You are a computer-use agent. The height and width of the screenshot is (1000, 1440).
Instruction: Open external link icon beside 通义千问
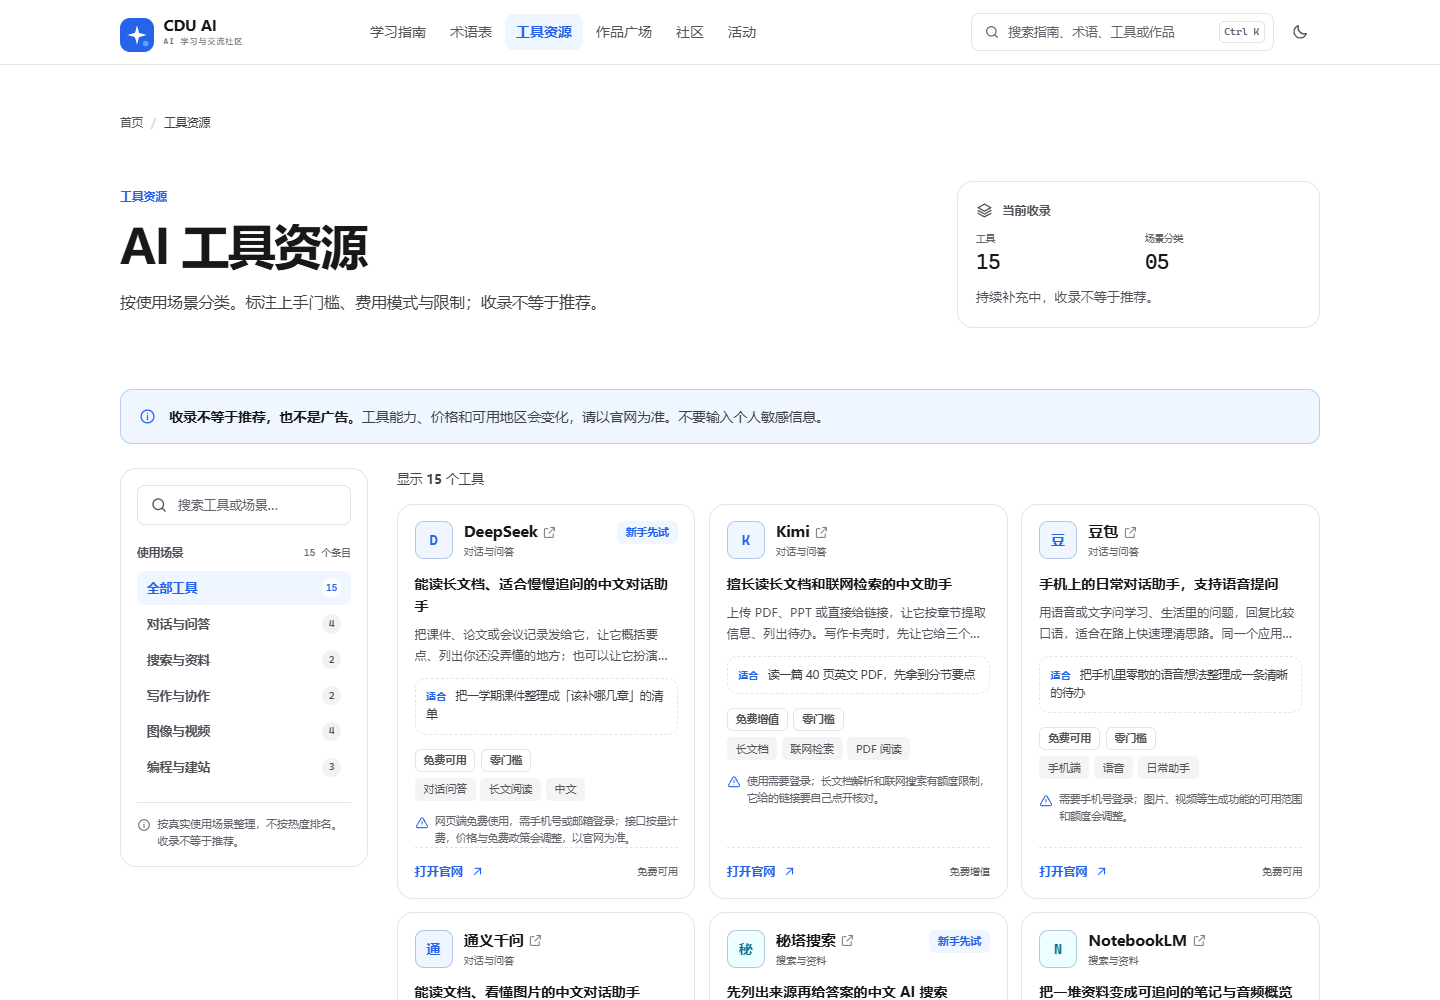535,941
